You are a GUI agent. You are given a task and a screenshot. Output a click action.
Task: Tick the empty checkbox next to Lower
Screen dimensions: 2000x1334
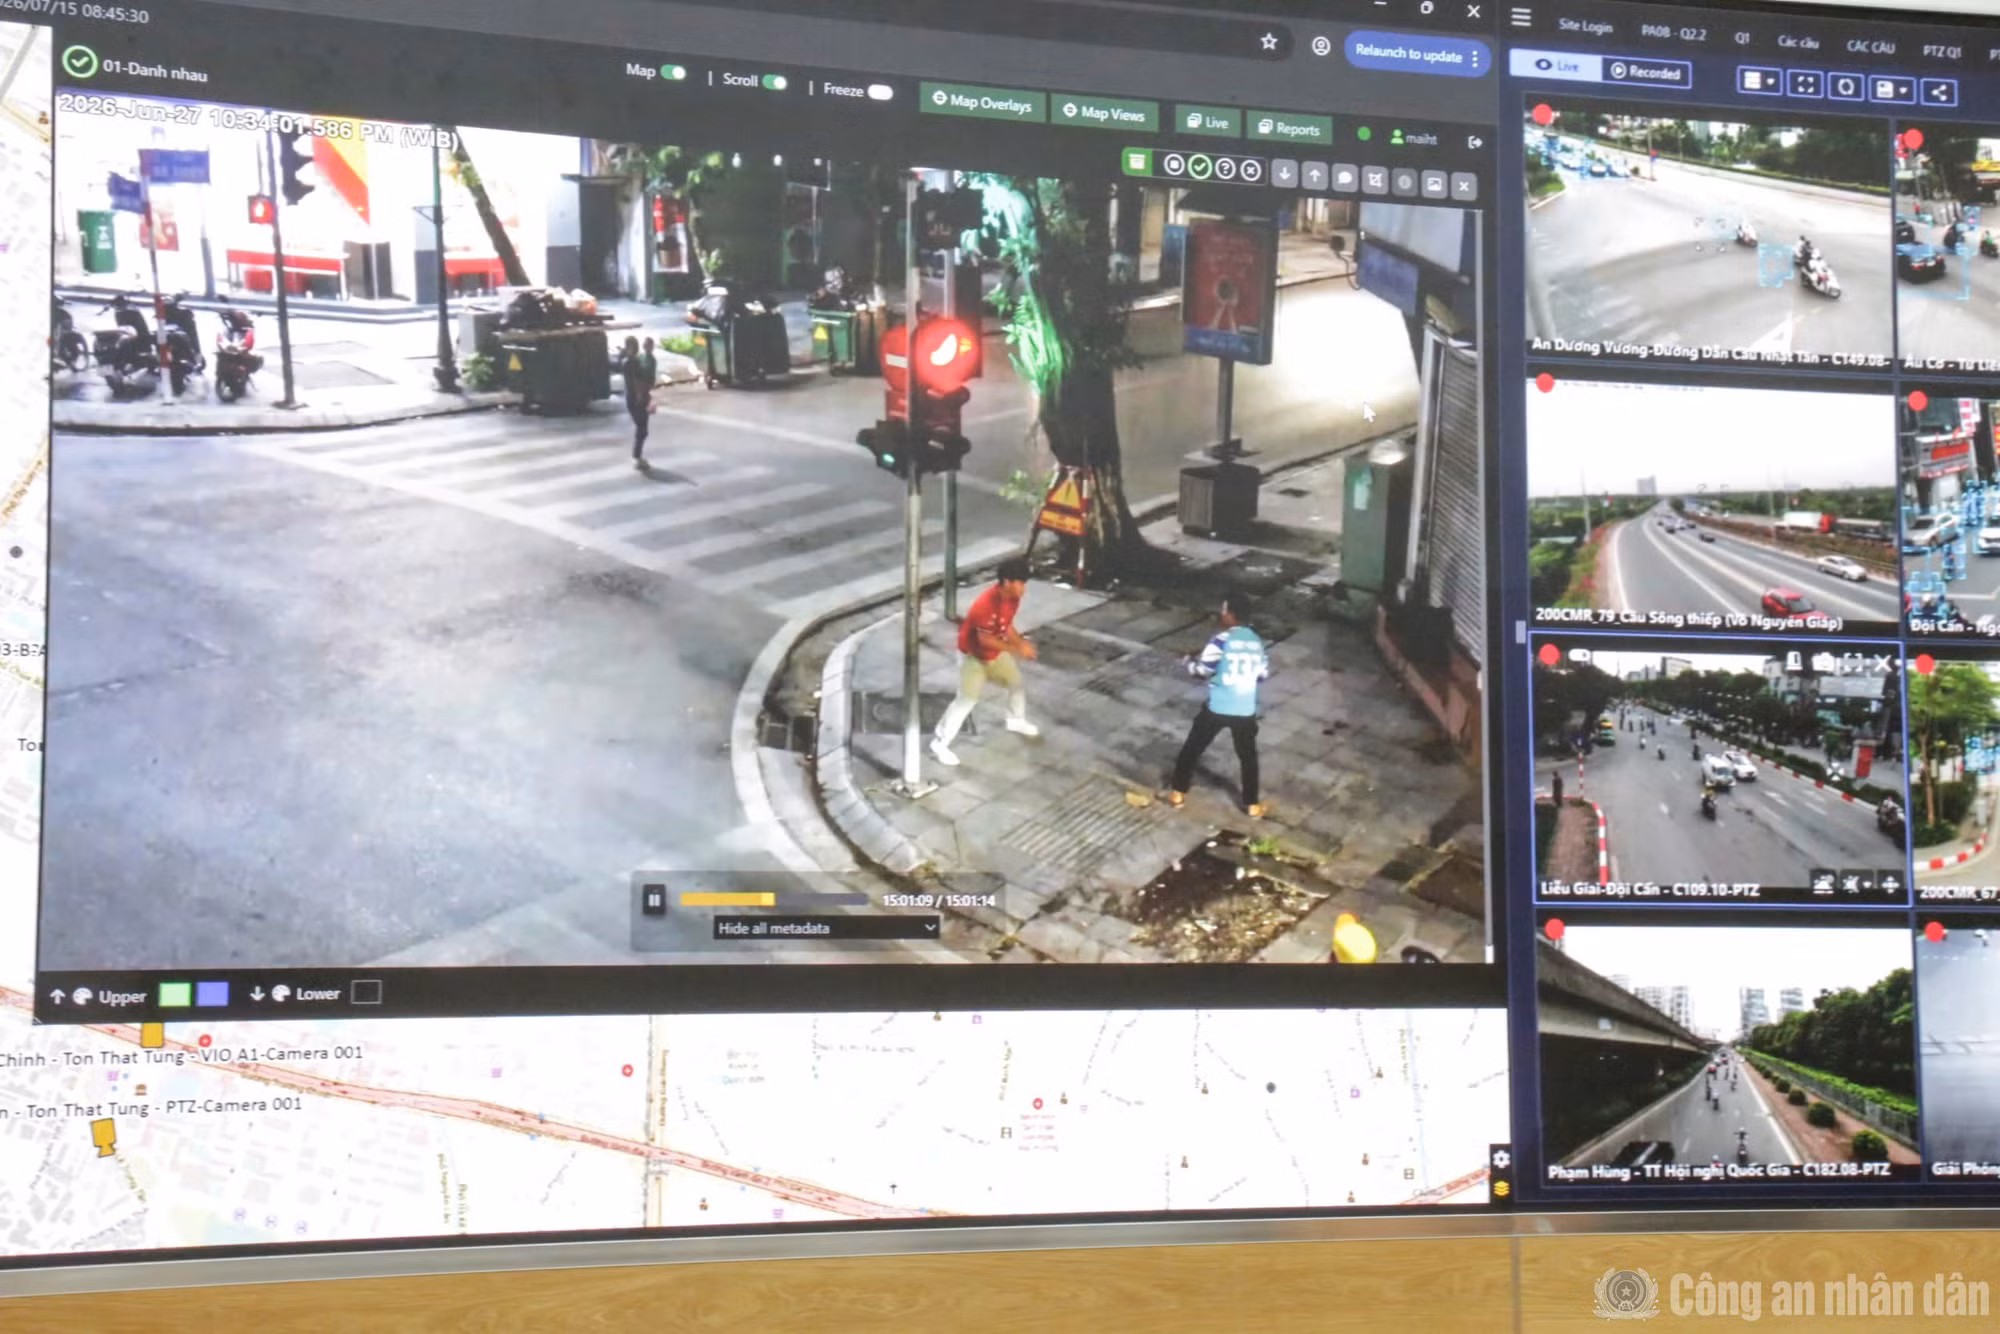pyautogui.click(x=366, y=991)
